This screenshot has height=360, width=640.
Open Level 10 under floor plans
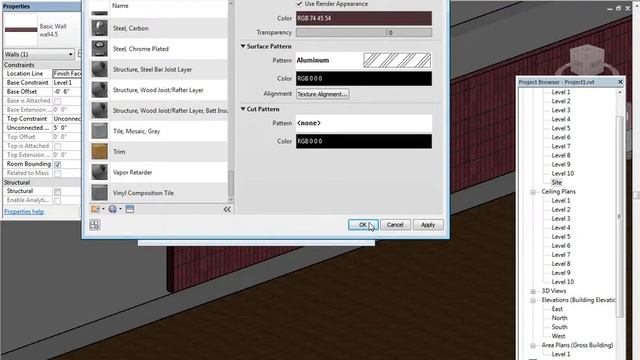click(562, 173)
